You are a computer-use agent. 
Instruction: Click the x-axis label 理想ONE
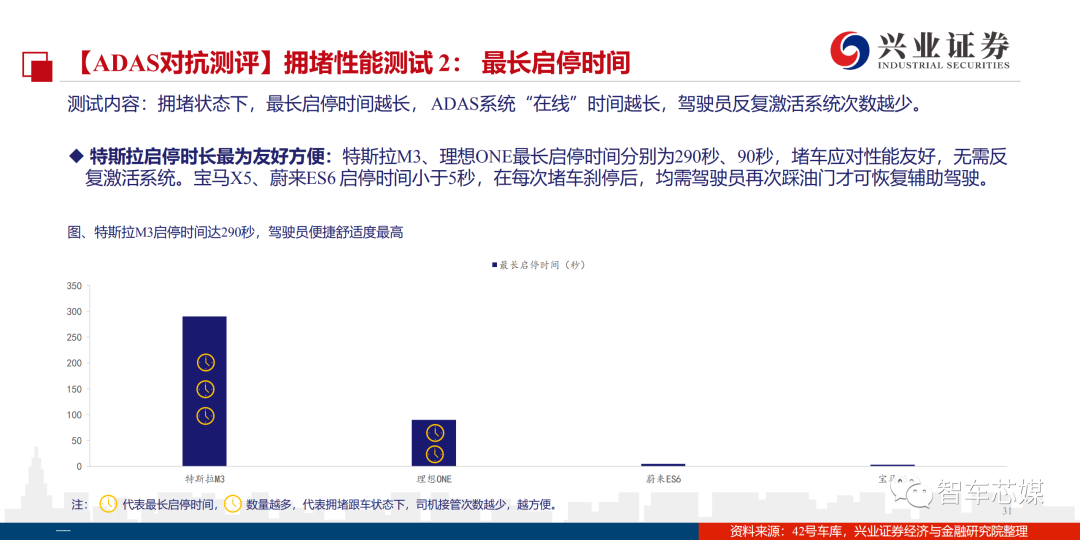pyautogui.click(x=434, y=477)
